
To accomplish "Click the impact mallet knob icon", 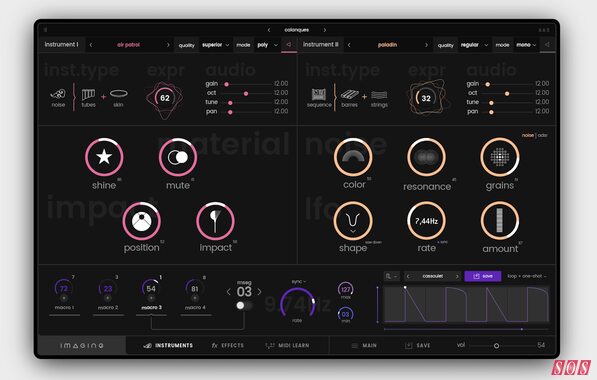I will coord(215,221).
